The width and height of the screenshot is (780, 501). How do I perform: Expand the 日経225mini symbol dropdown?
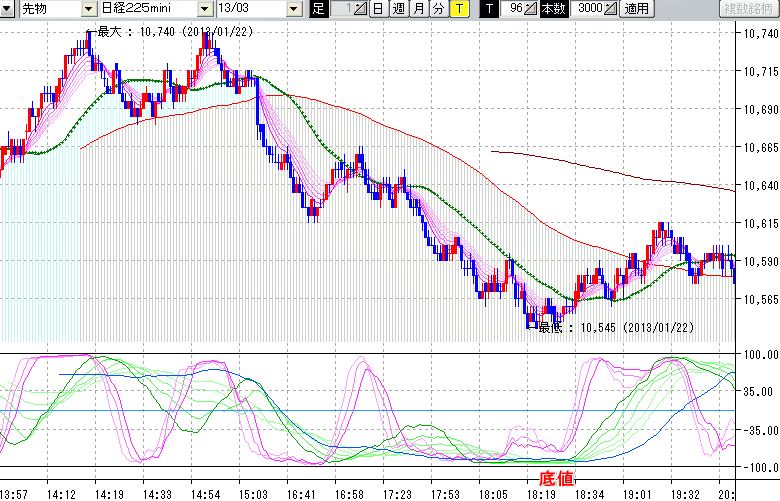[204, 9]
